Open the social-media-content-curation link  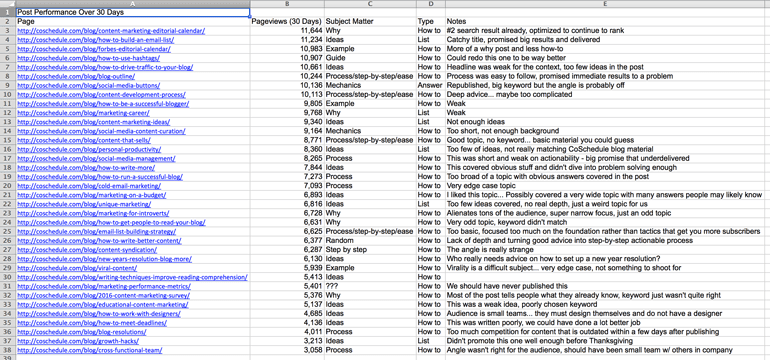(x=101, y=131)
